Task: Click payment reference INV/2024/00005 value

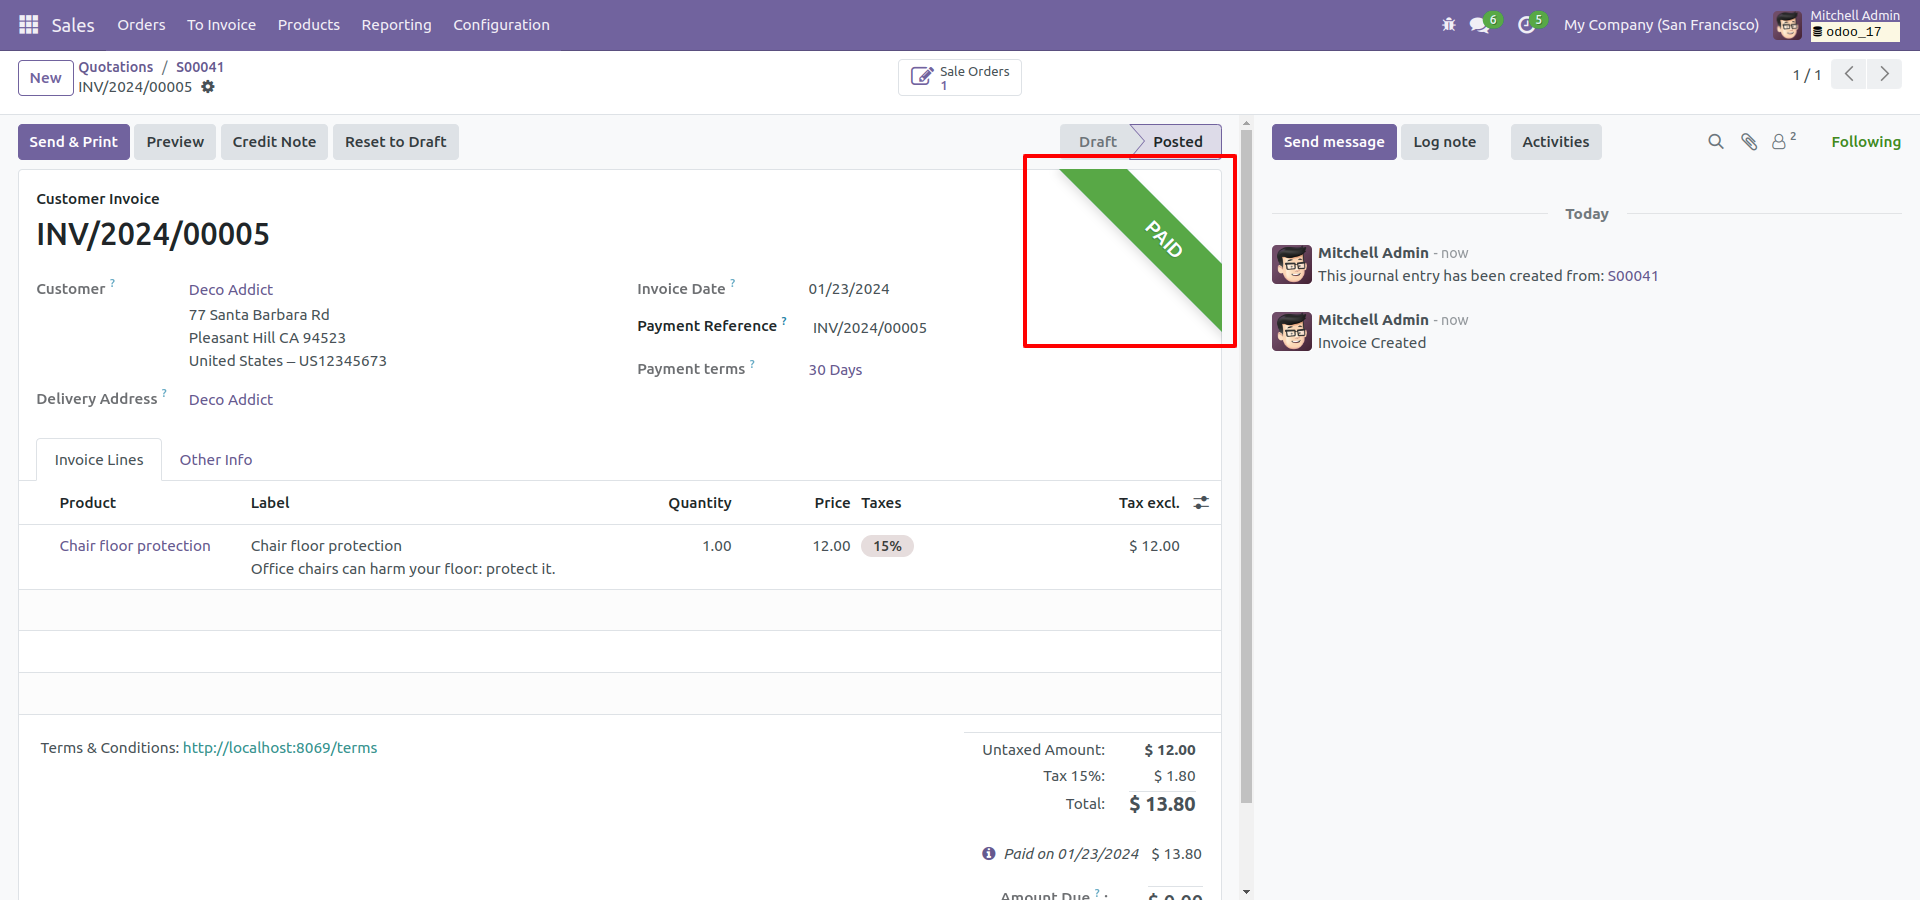Action: point(870,328)
